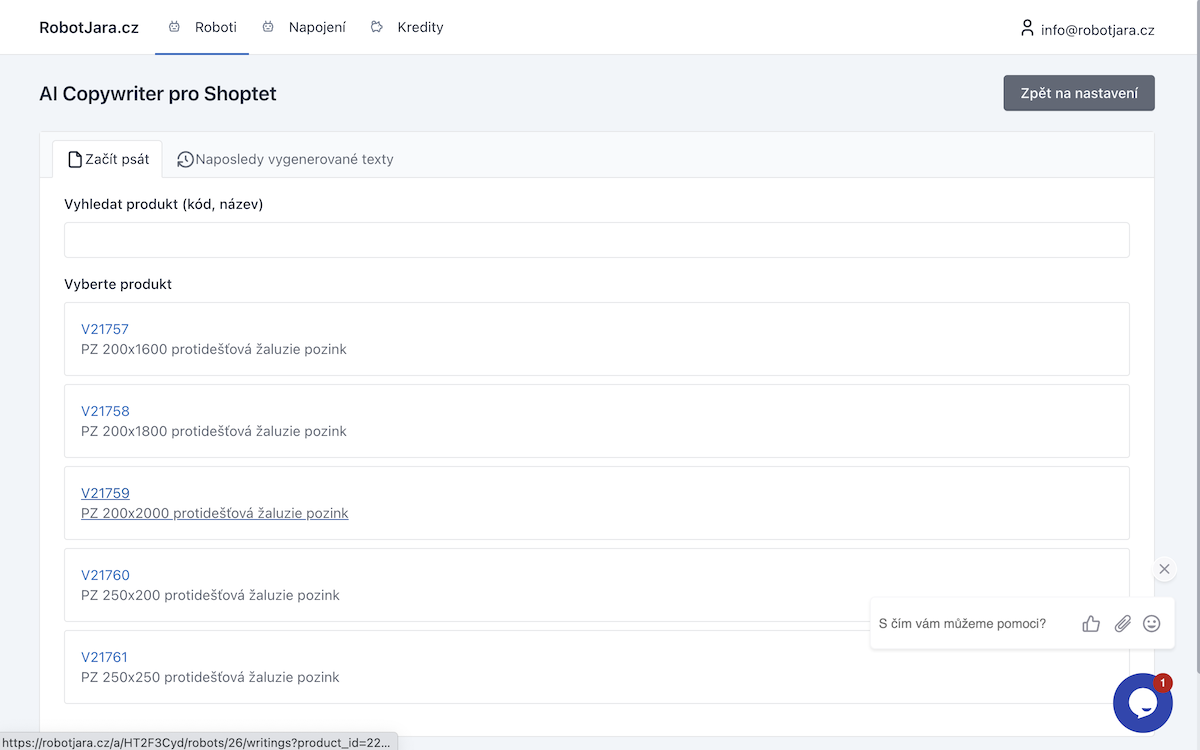Click the user account icon

pyautogui.click(x=1026, y=28)
